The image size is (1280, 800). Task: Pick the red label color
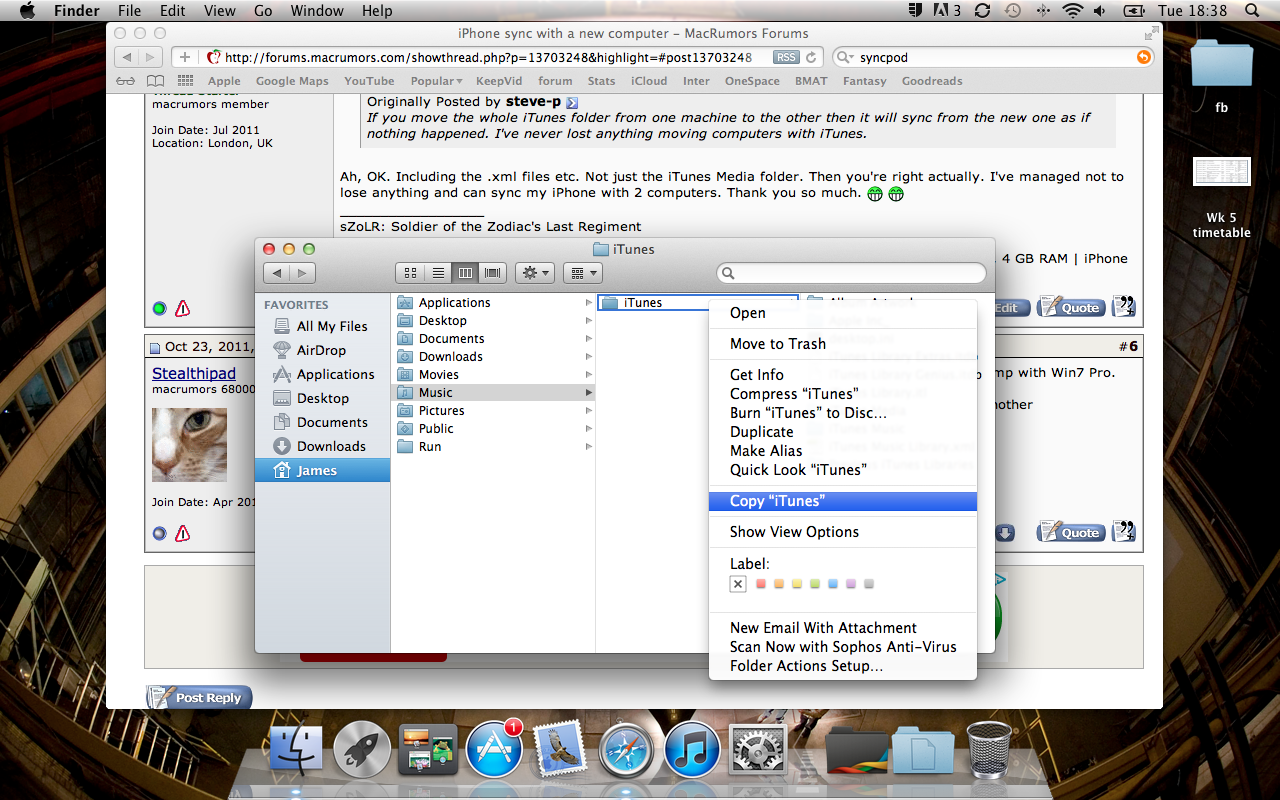(x=761, y=584)
